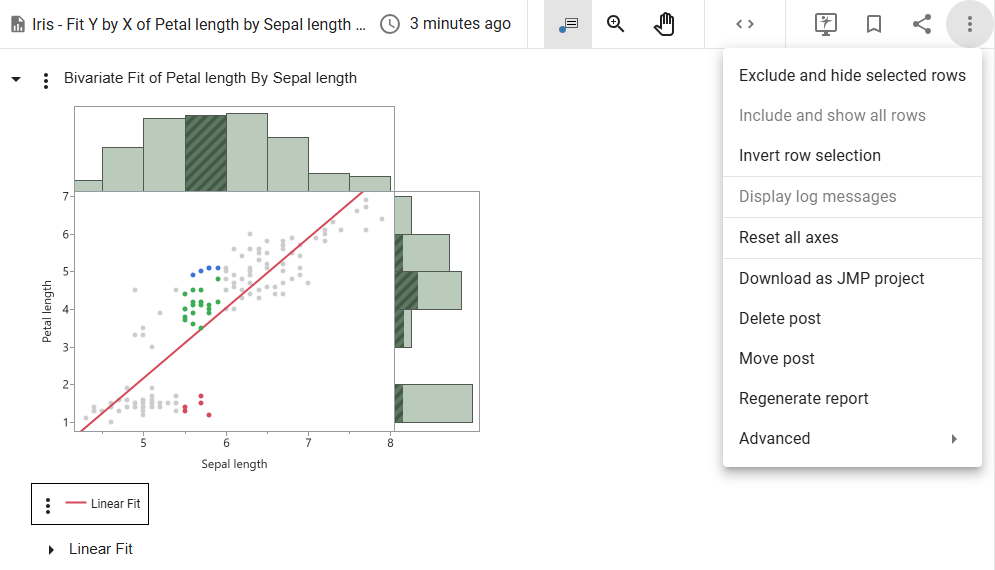Select the hand grabber tool
The image size is (995, 570).
[664, 24]
